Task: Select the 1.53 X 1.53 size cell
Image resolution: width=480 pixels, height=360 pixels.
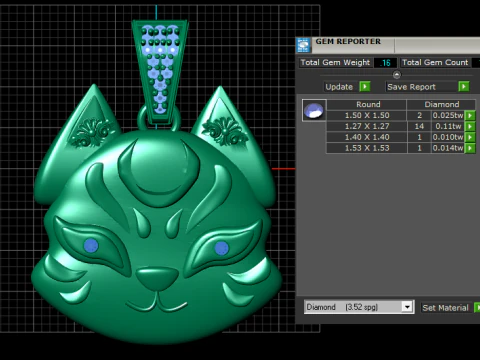Action: [x=367, y=148]
